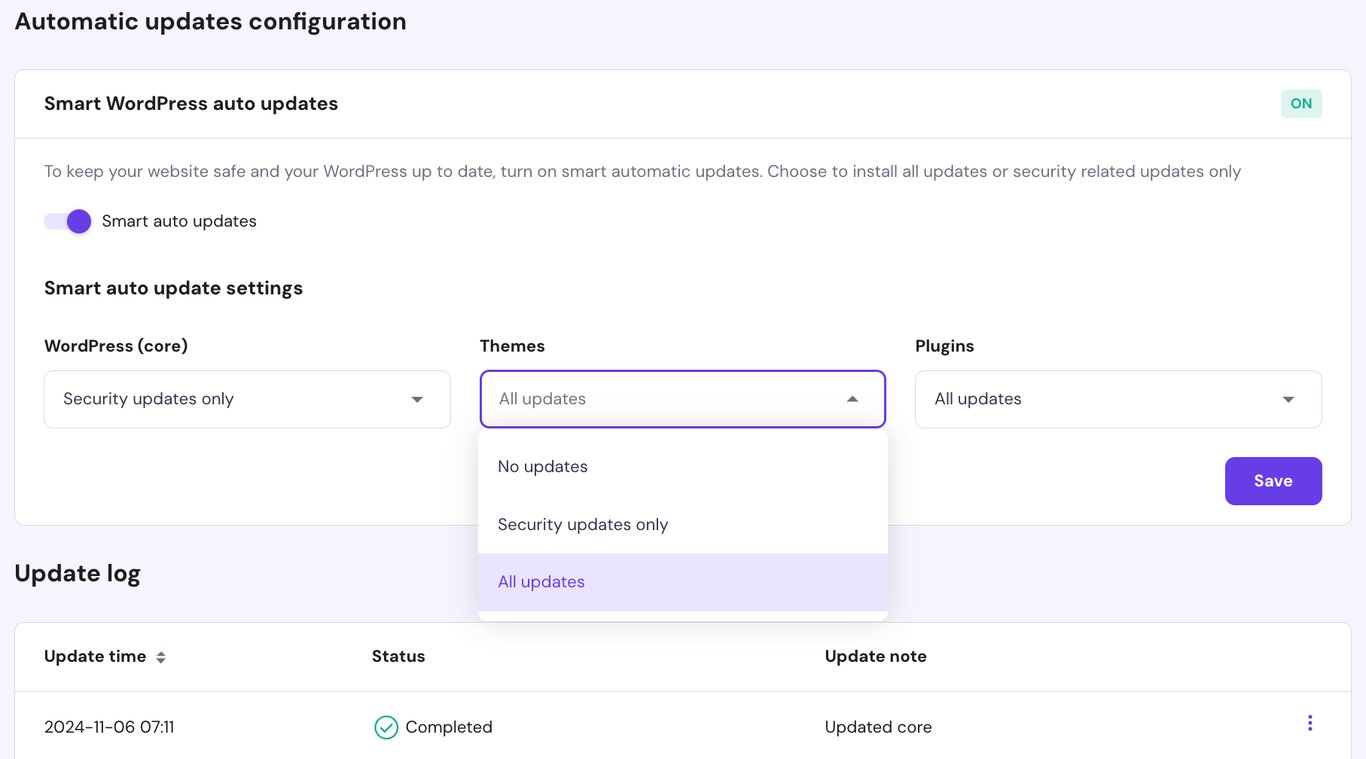The width and height of the screenshot is (1366, 759).
Task: Open the Plugins updates dropdown
Action: pyautogui.click(x=1118, y=398)
